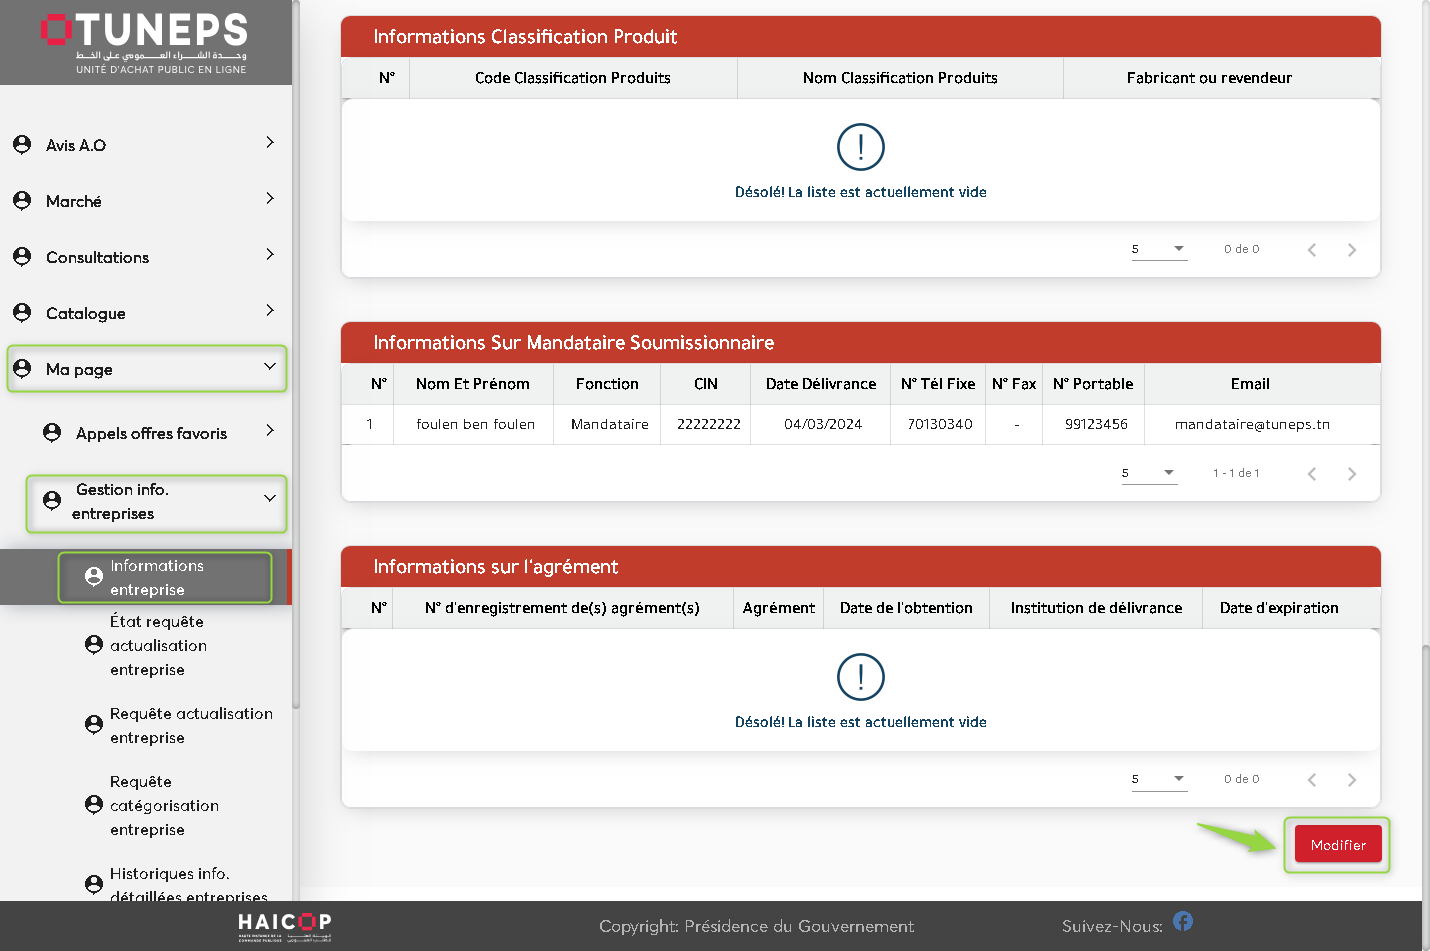Click the TUNEPS logo in the header
The image size is (1430, 951).
click(x=145, y=42)
